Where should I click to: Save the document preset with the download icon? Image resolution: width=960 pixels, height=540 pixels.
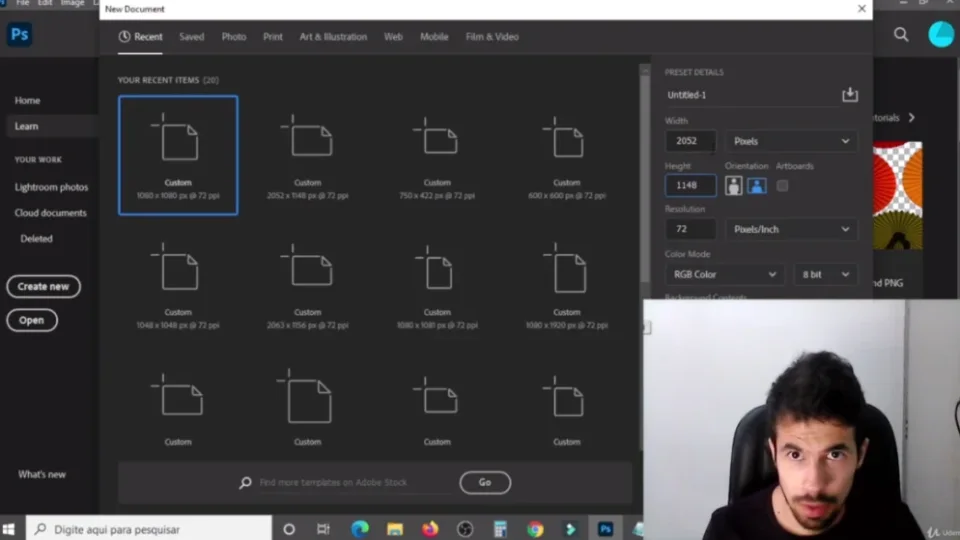point(849,94)
